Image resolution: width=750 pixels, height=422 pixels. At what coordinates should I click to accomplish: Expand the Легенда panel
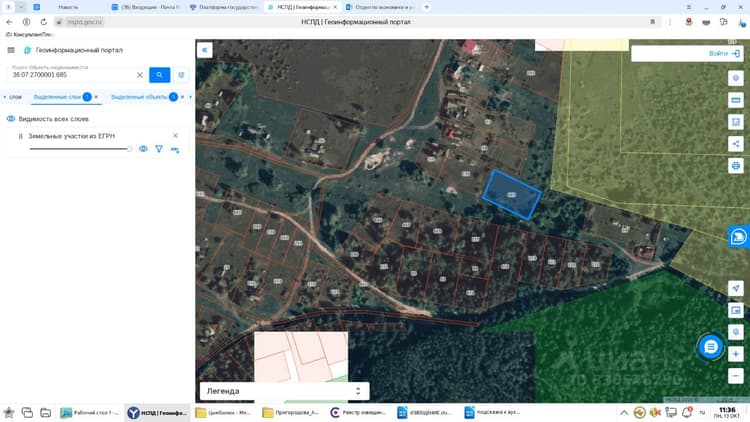click(x=284, y=391)
